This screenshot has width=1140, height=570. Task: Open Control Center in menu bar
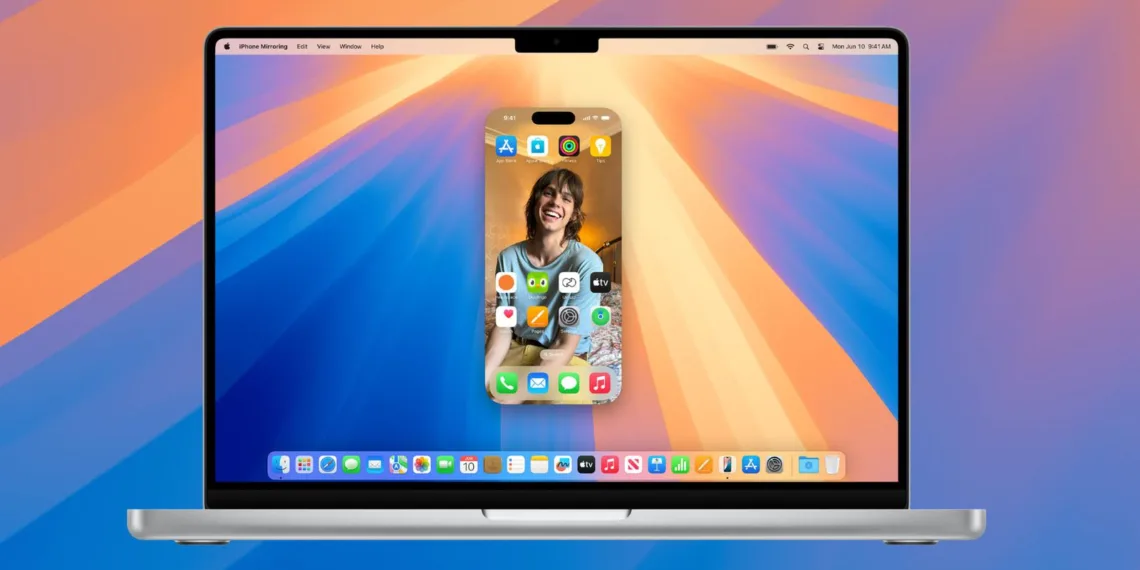(821, 47)
